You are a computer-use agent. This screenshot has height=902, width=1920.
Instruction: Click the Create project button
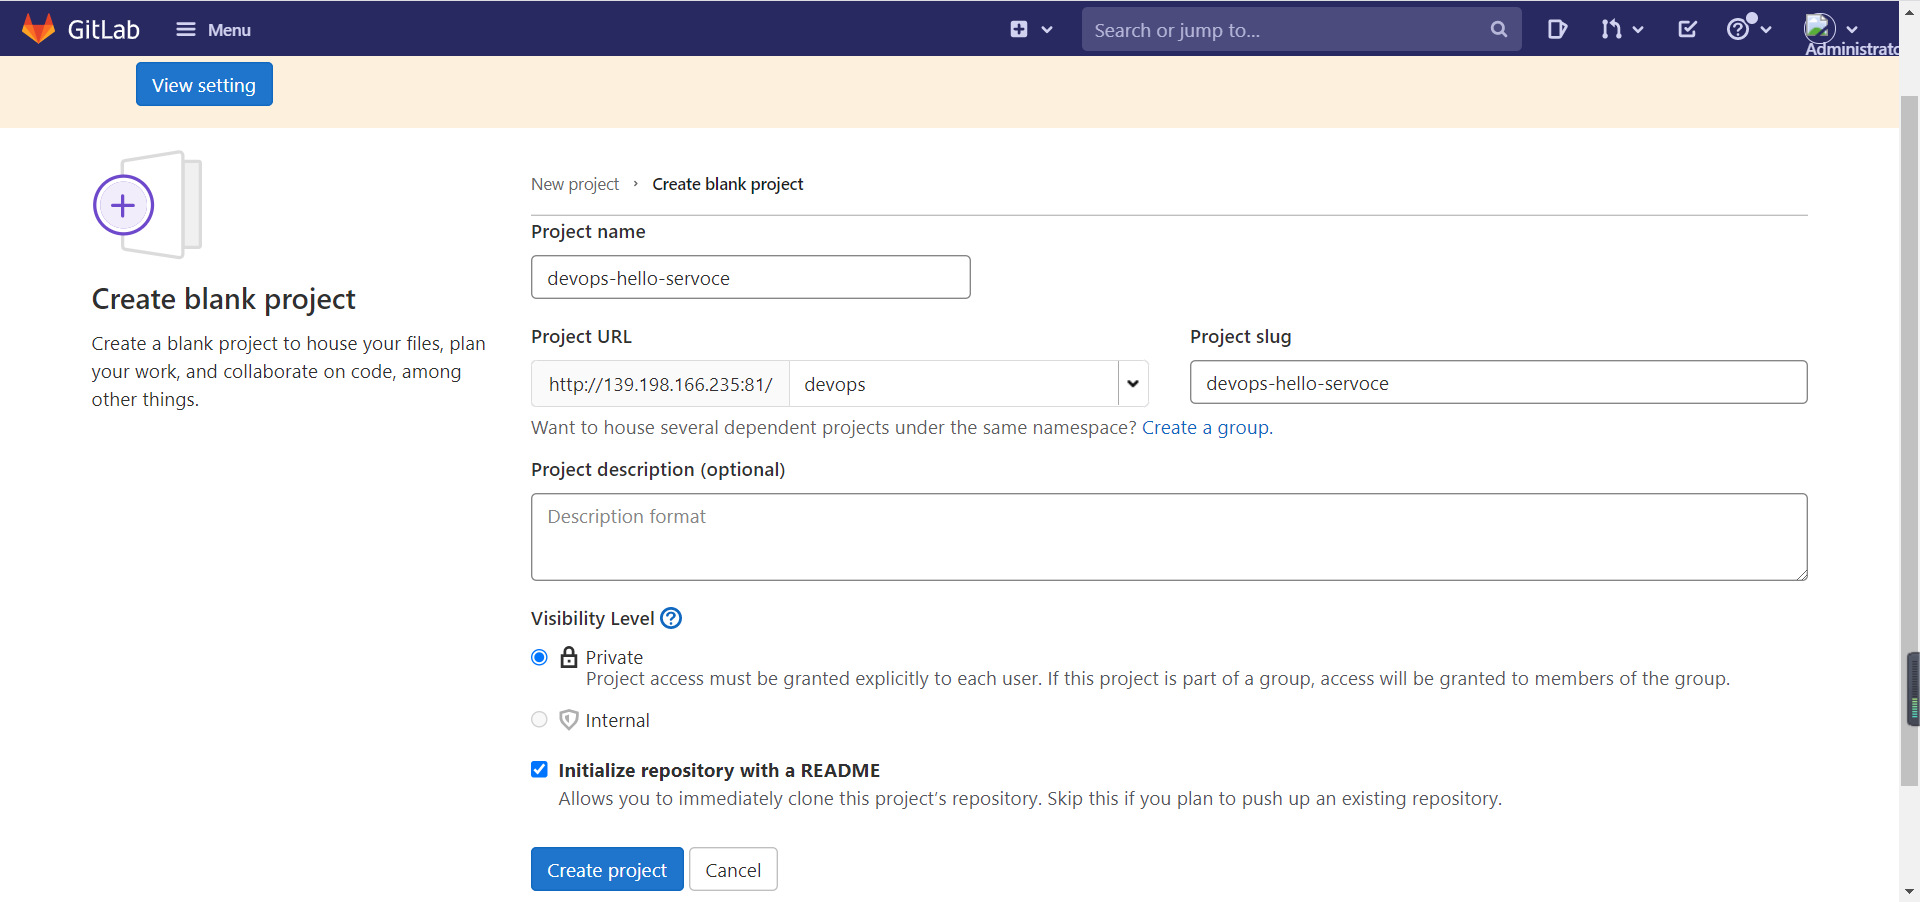pyautogui.click(x=607, y=869)
